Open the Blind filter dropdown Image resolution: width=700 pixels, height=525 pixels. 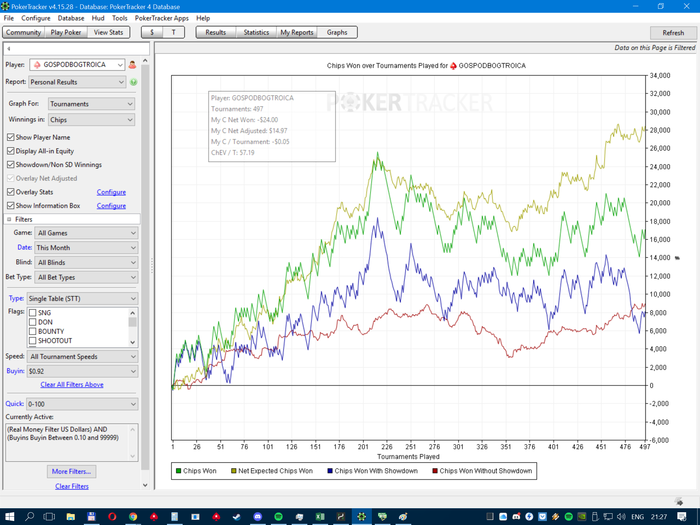(x=87, y=262)
